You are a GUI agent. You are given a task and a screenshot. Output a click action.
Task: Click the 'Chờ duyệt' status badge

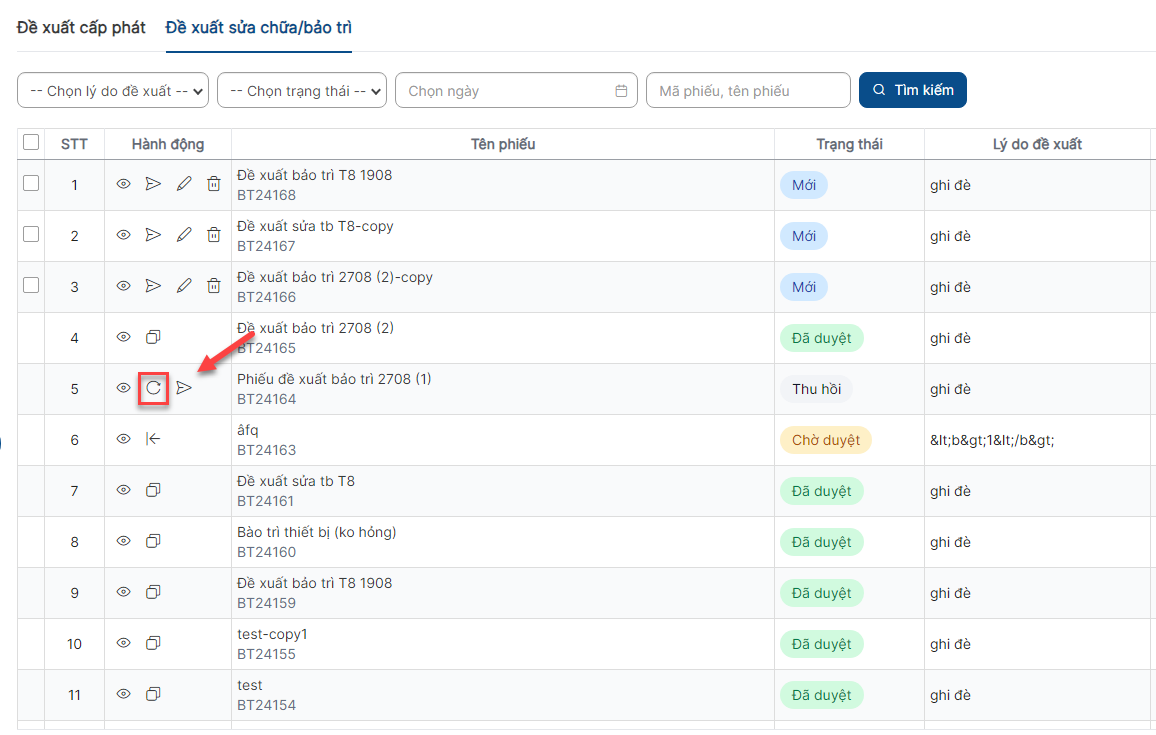(826, 439)
